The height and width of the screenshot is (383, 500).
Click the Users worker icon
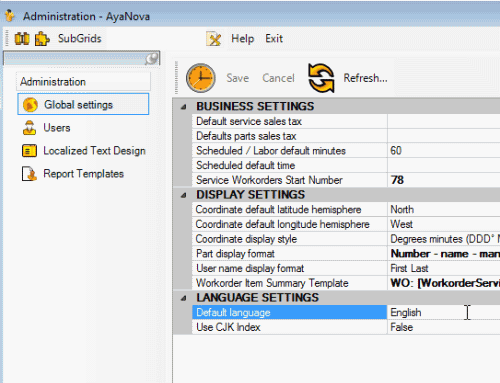tap(29, 128)
